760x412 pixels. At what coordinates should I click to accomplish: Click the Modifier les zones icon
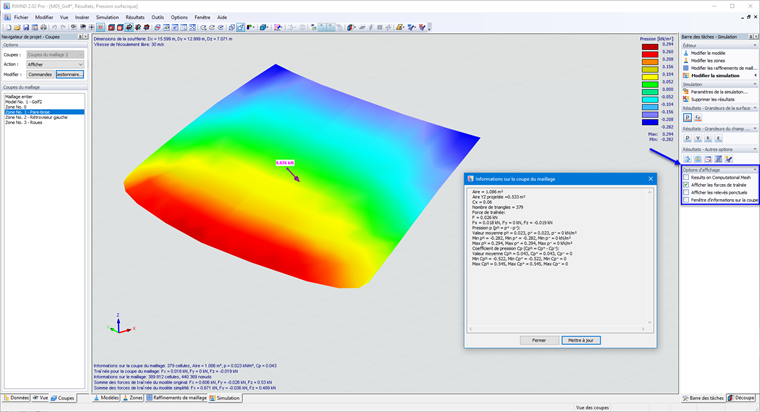tap(686, 61)
